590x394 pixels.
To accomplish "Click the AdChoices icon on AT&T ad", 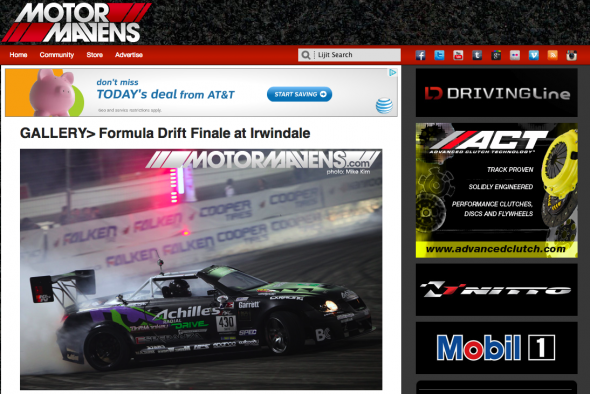I will pos(393,72).
